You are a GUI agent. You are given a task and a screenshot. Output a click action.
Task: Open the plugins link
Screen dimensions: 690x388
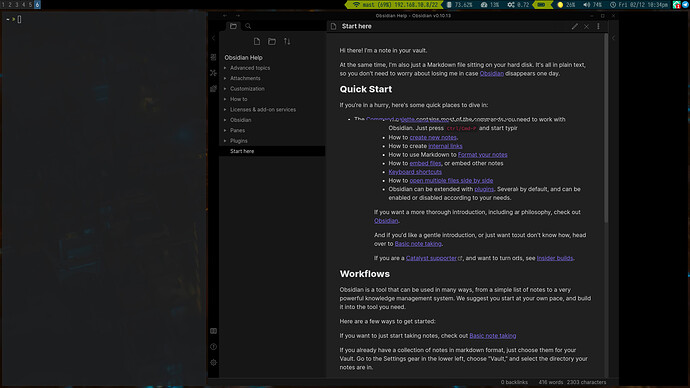click(x=484, y=189)
